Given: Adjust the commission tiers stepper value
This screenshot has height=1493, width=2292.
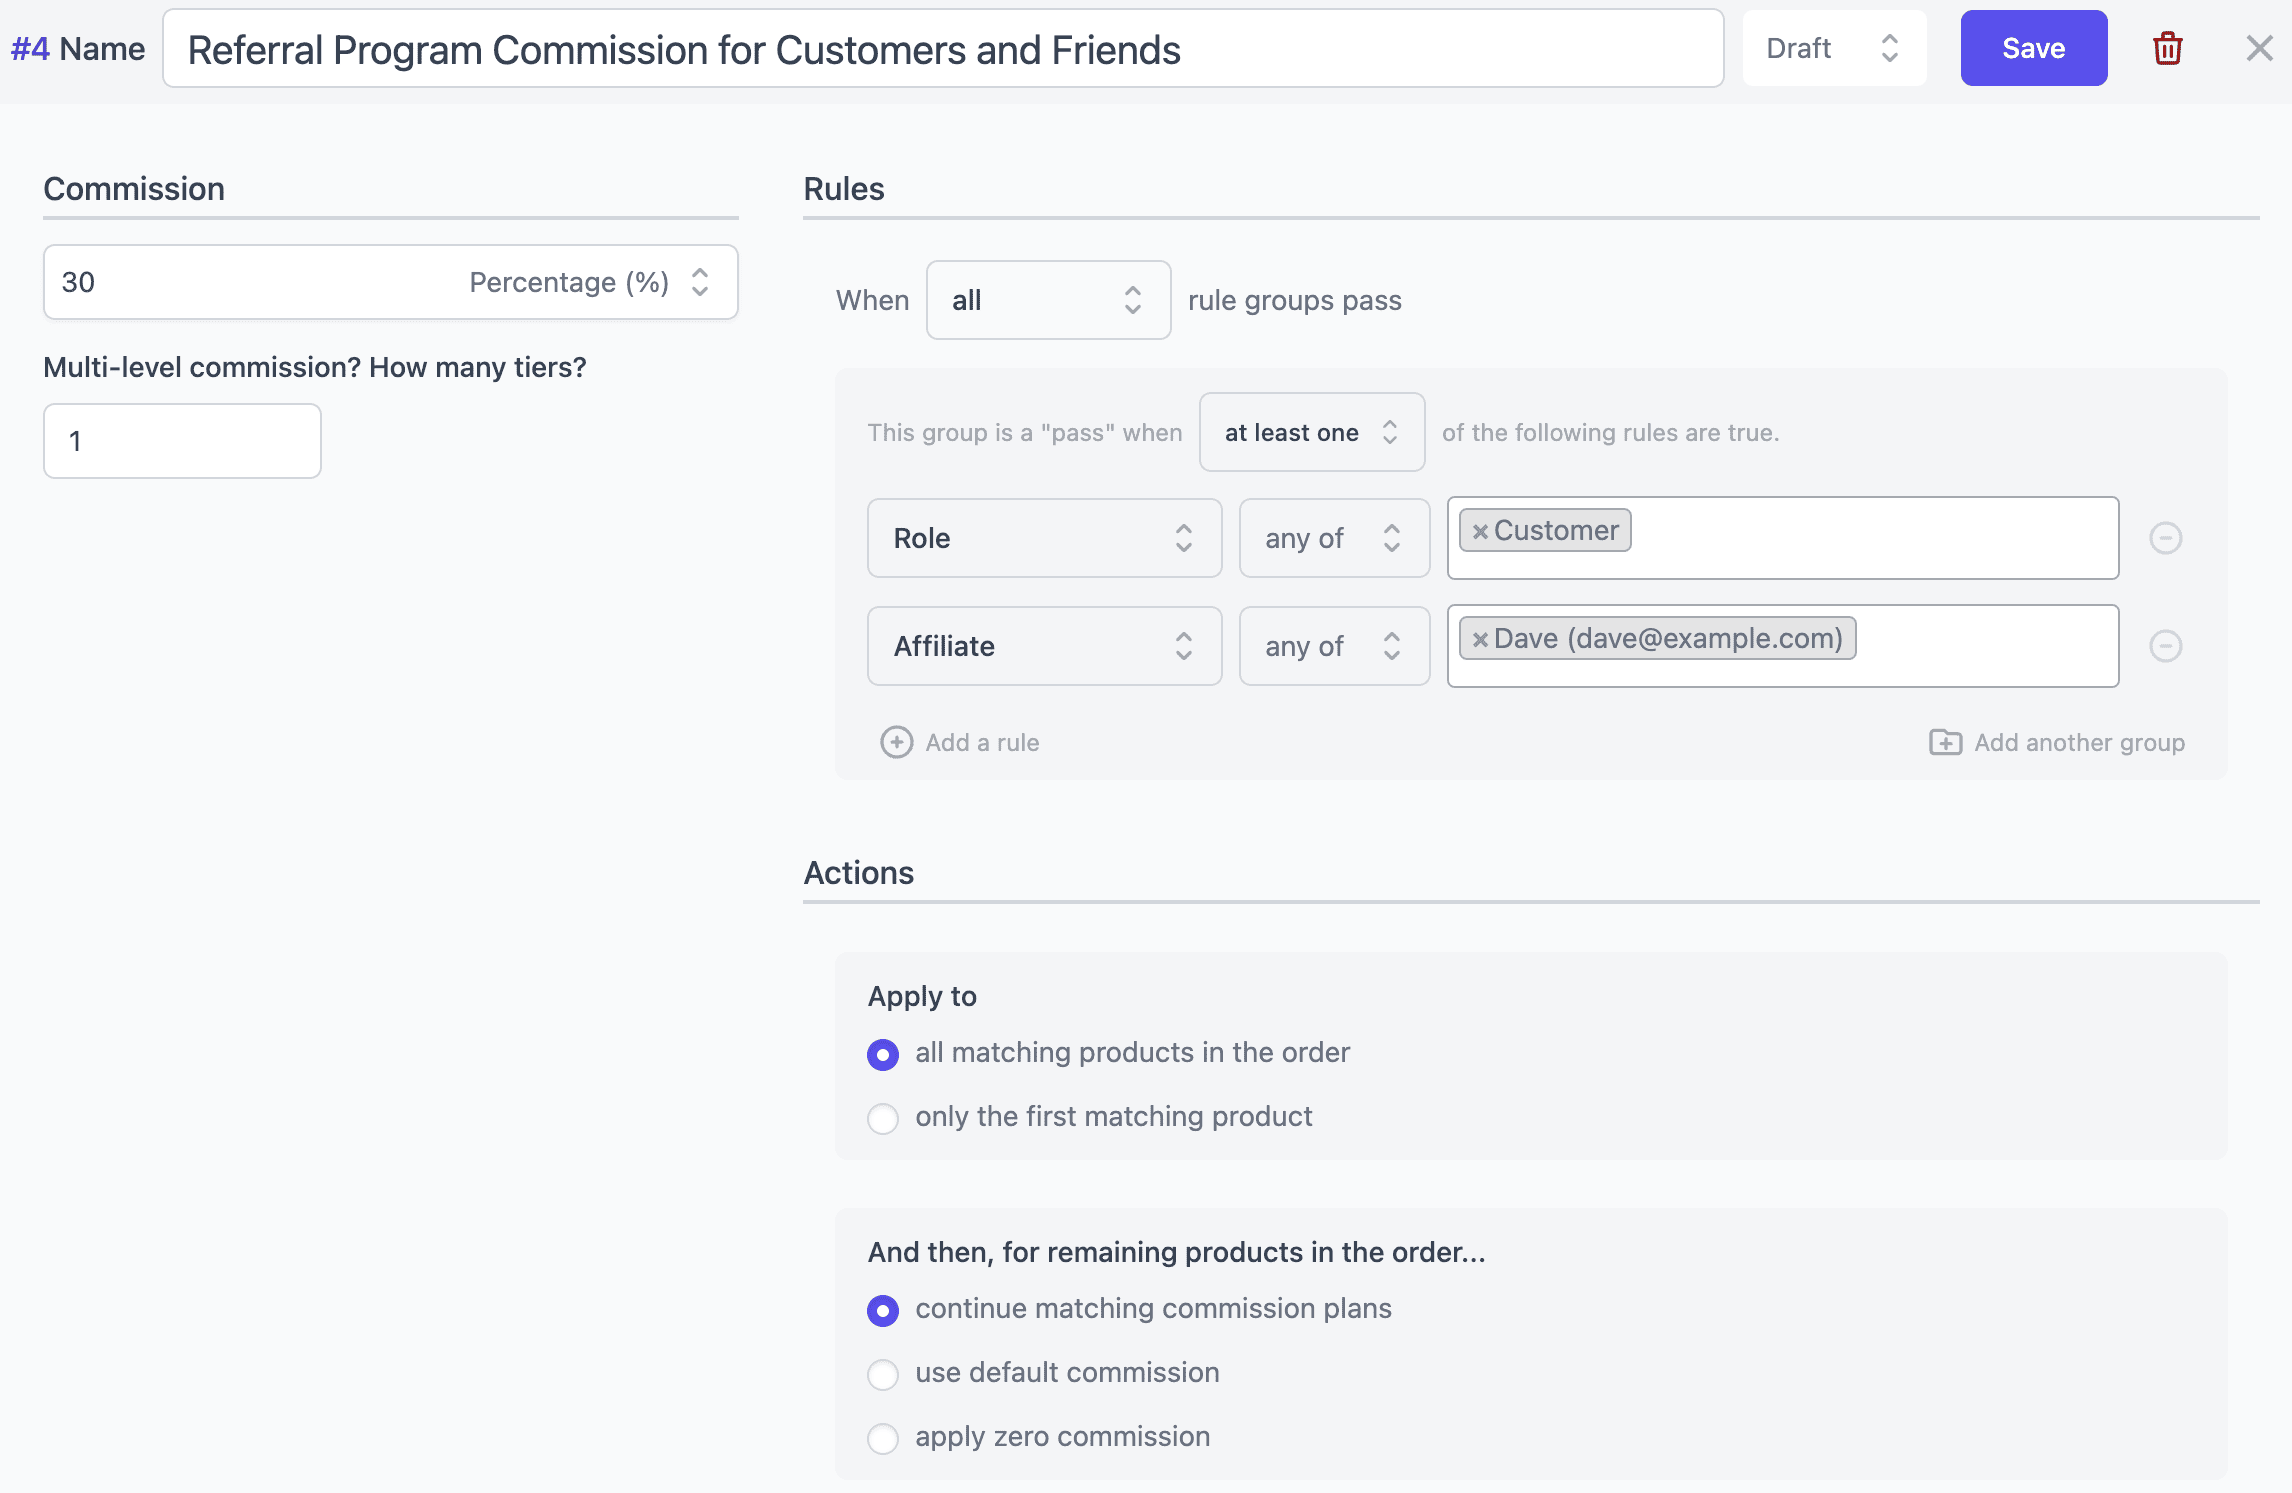Looking at the screenshot, I should [x=182, y=441].
